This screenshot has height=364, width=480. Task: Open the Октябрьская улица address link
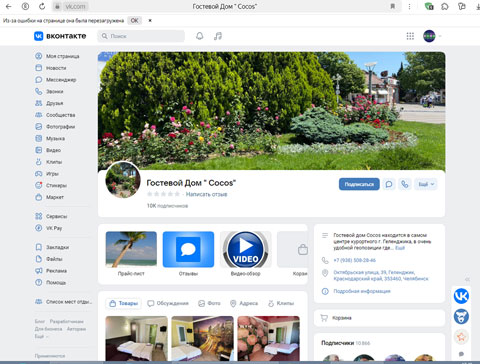(x=381, y=275)
